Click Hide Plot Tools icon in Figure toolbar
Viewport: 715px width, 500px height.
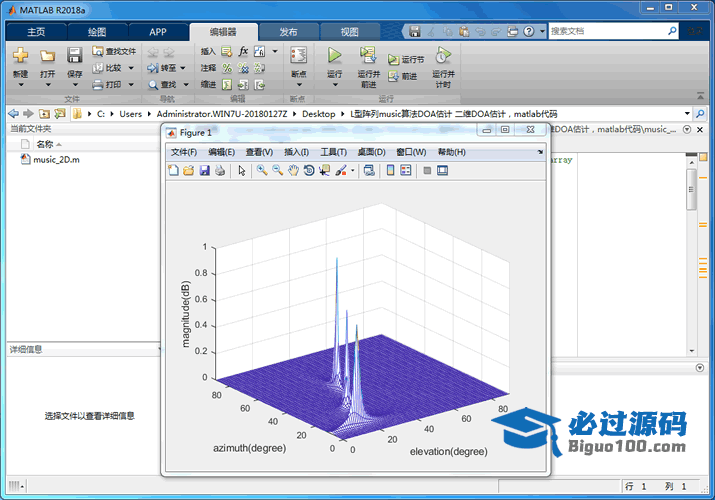coord(427,170)
